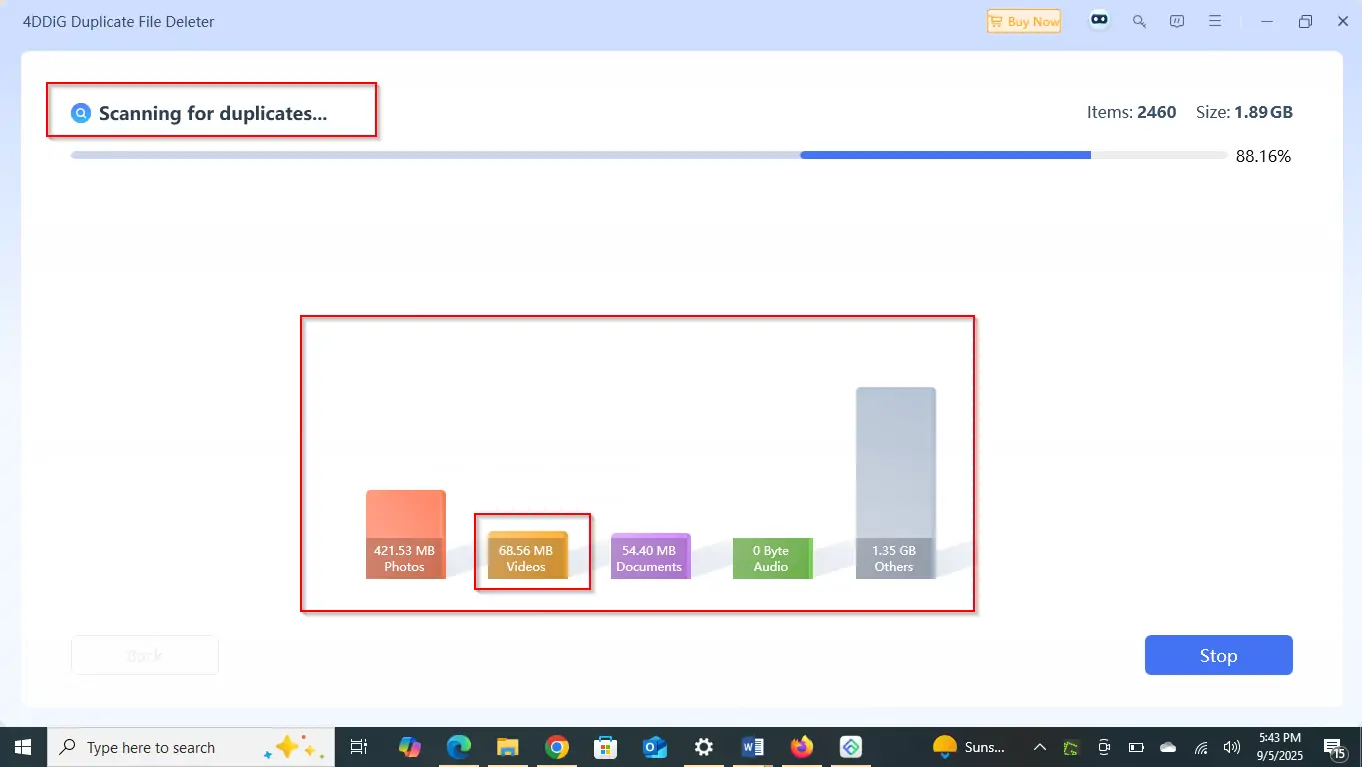Click the register key icon

pyautogui.click(x=1139, y=21)
